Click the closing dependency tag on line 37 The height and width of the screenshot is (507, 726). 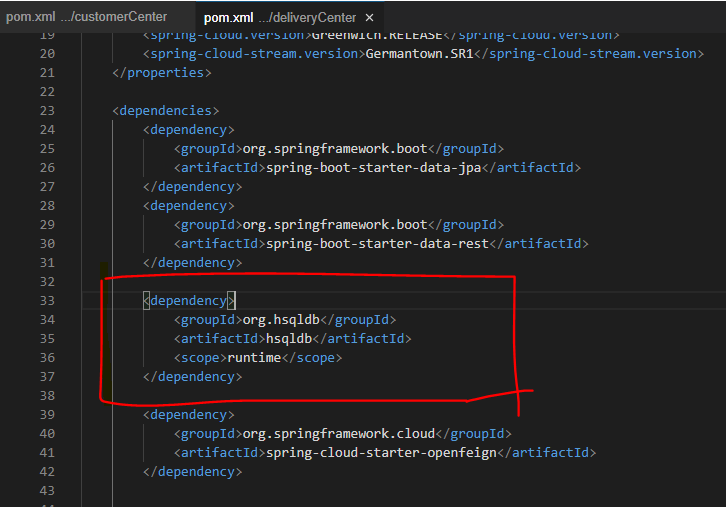tap(193, 376)
